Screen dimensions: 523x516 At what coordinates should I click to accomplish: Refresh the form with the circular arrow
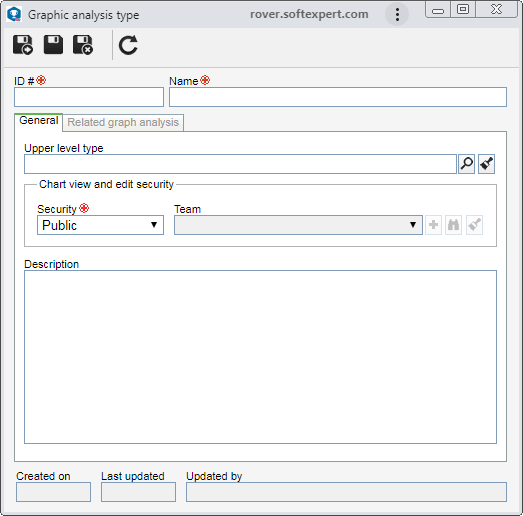[128, 45]
